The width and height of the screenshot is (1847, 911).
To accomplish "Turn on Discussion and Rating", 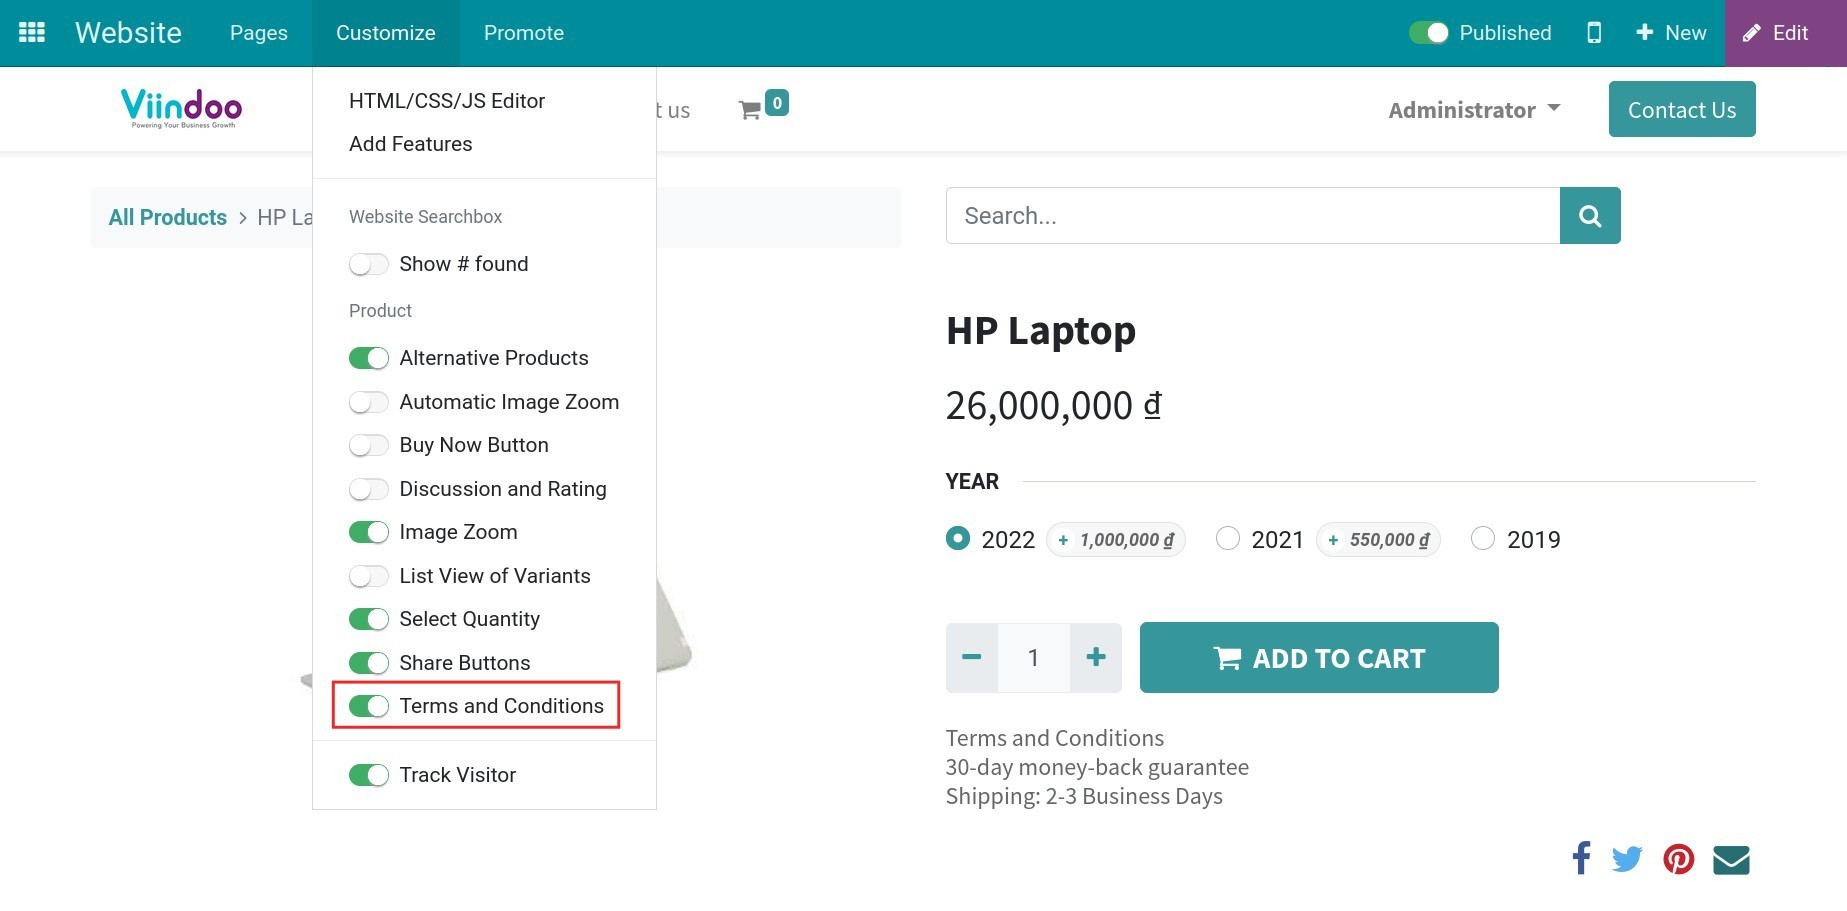I will [369, 489].
